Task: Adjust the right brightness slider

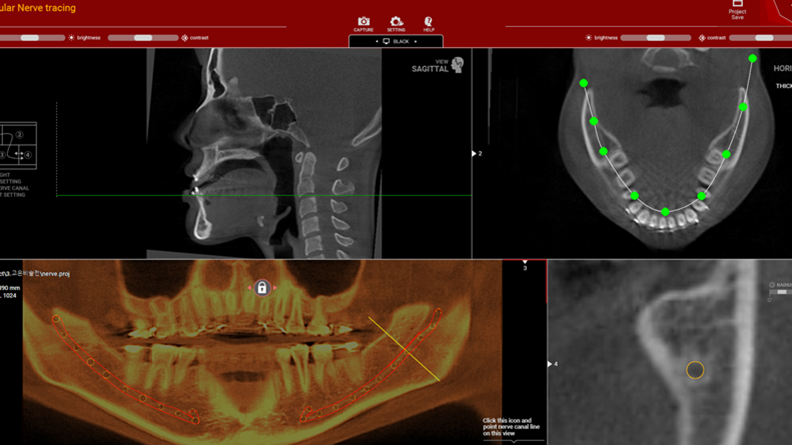Action: tap(655, 38)
